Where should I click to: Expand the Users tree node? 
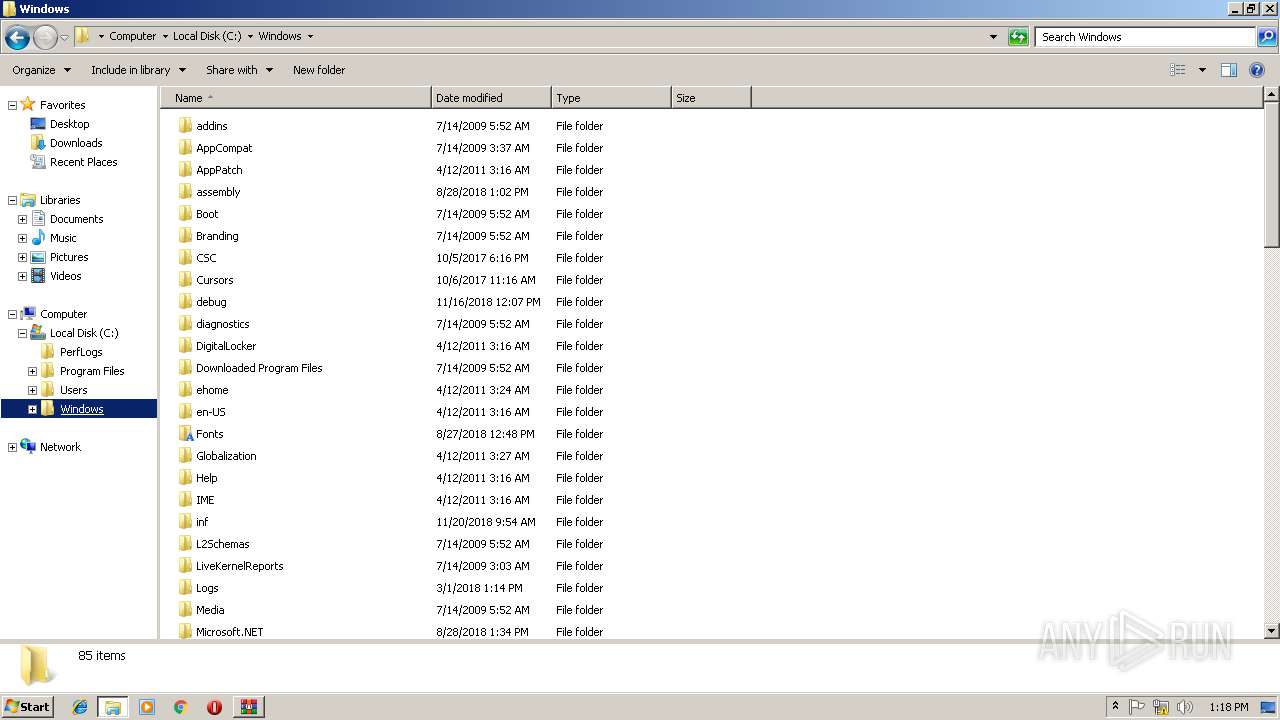coord(32,390)
